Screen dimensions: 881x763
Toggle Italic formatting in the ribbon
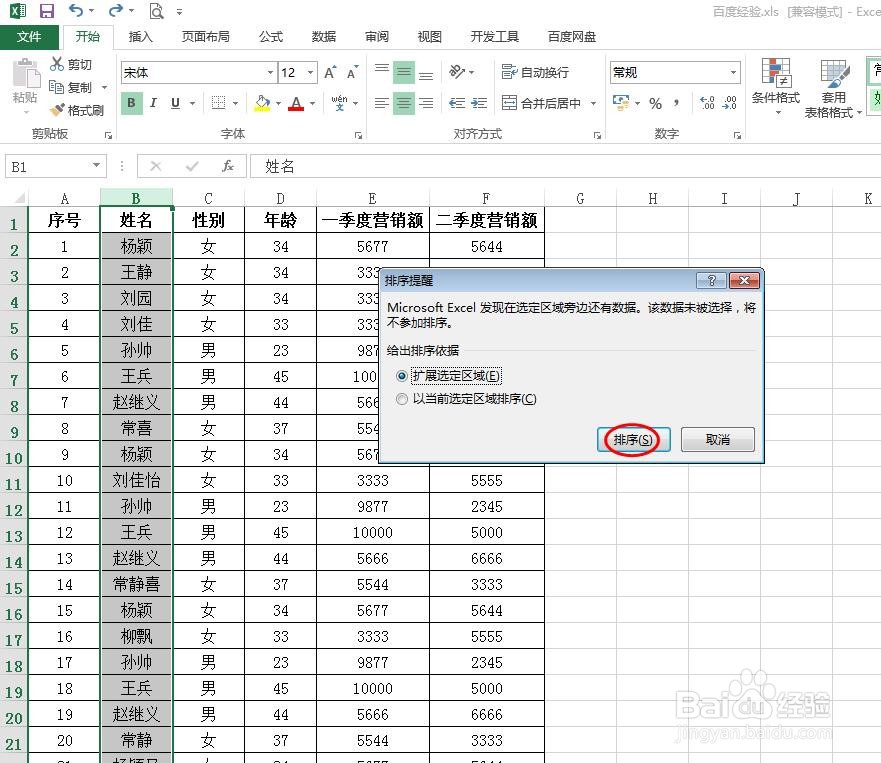pos(152,103)
